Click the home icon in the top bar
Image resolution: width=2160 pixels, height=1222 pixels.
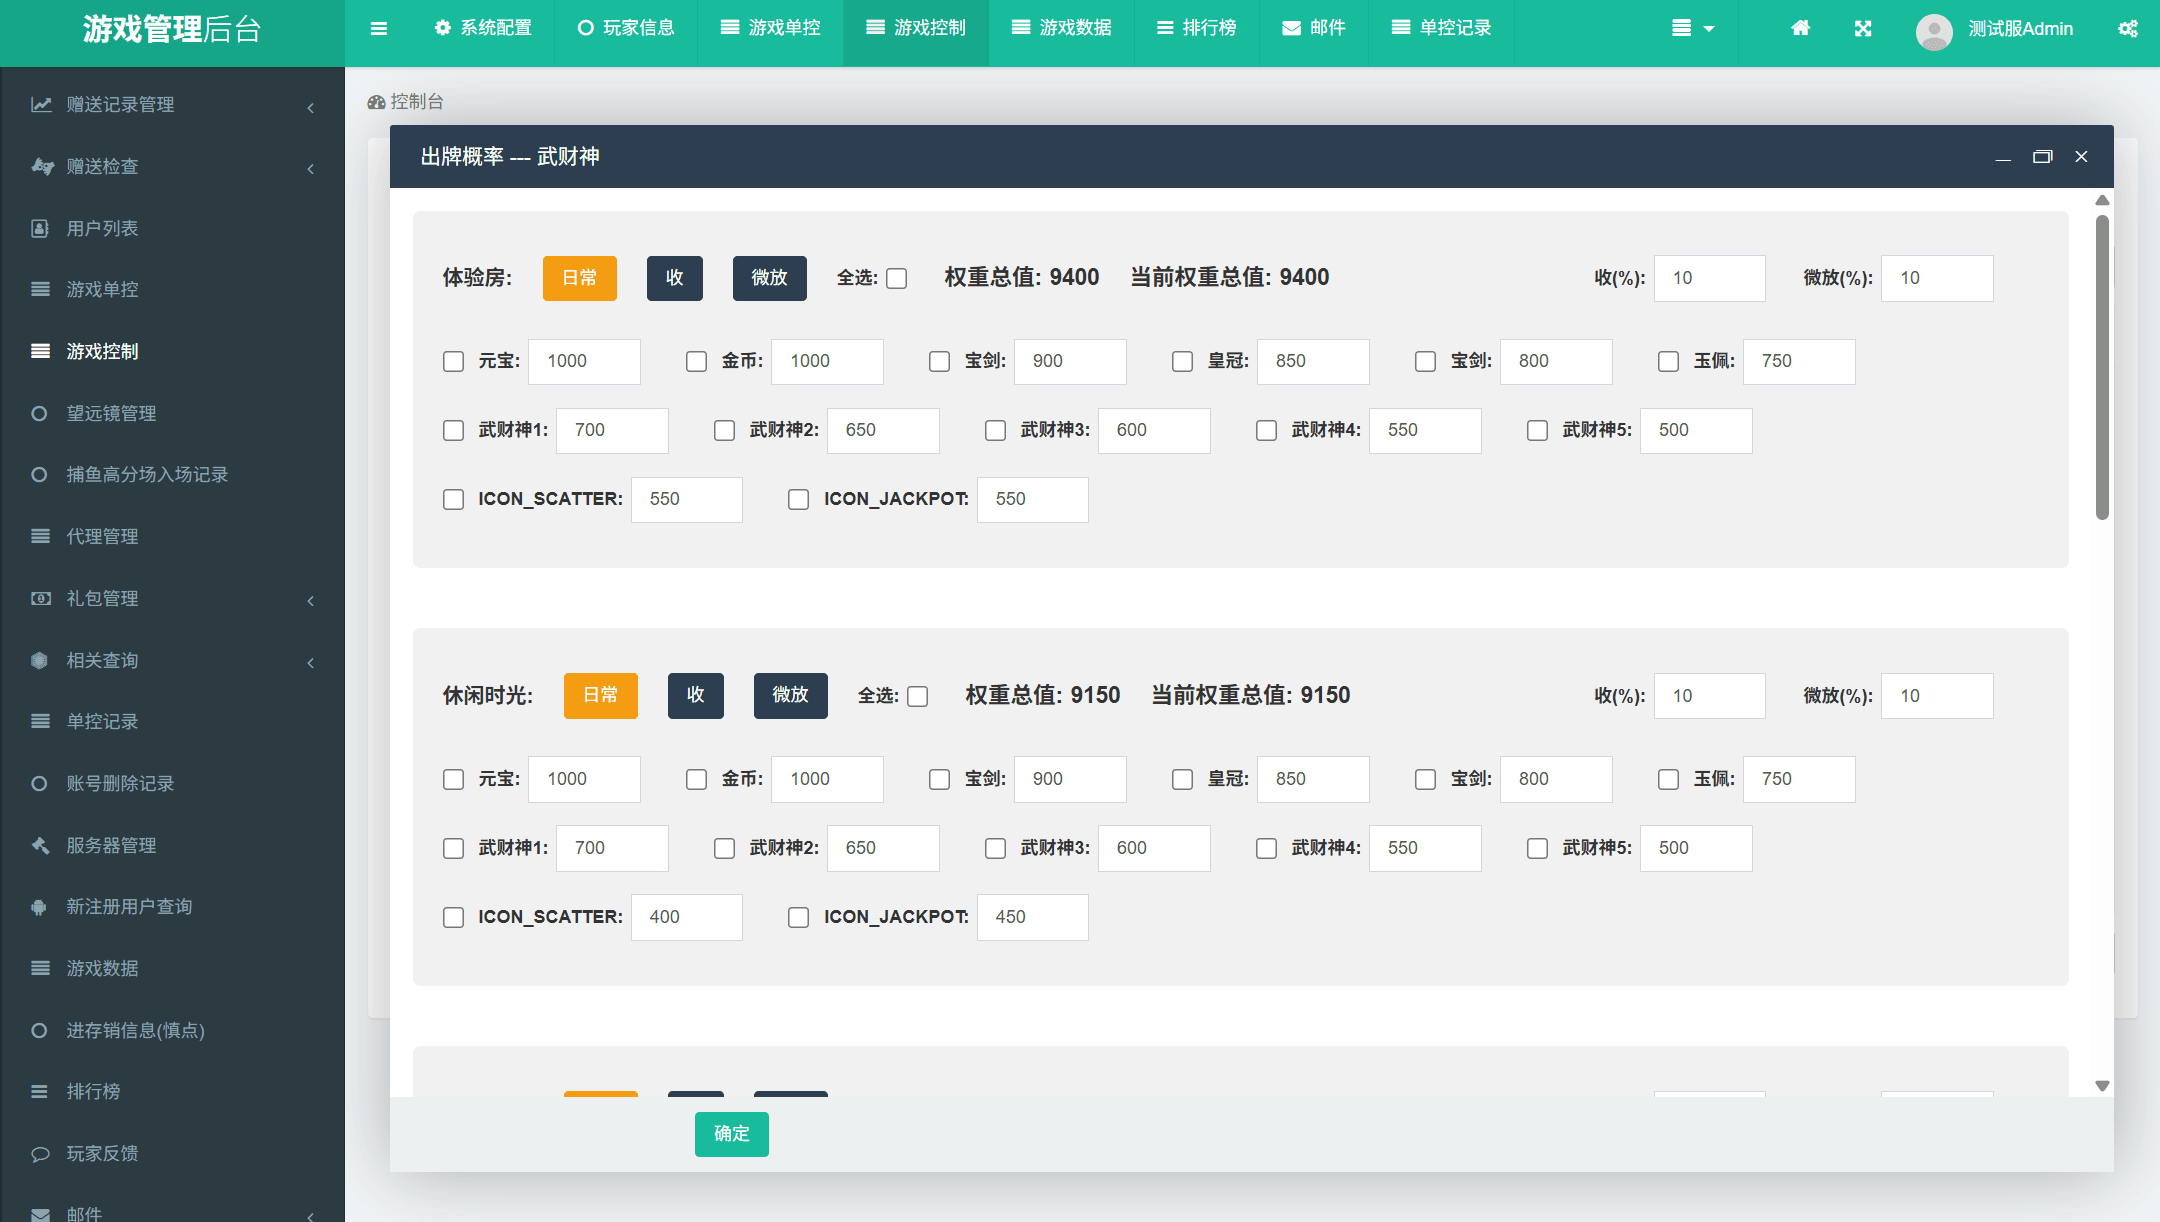coord(1800,28)
